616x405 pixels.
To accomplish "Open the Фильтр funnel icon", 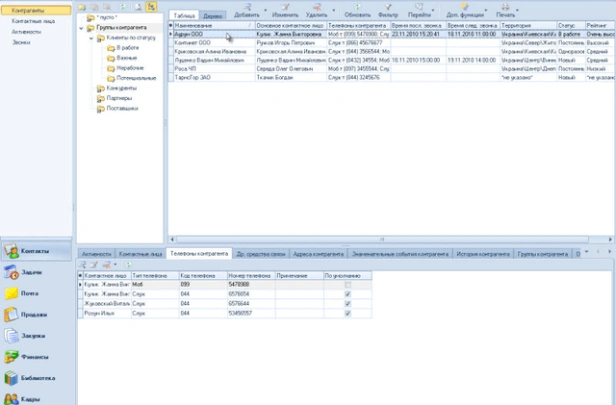I will (x=388, y=7).
